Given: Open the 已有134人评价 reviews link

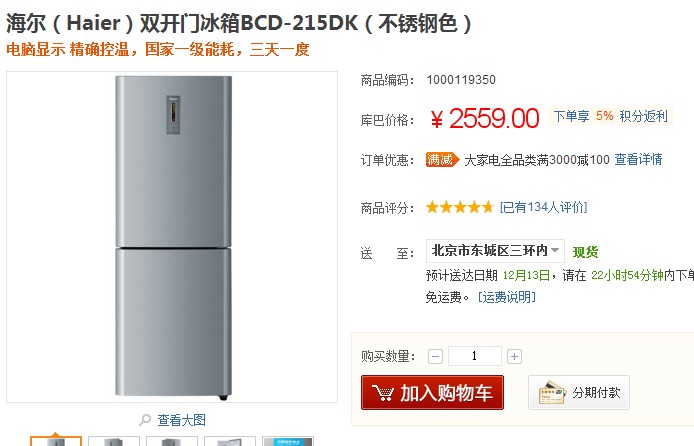Looking at the screenshot, I should 543,208.
